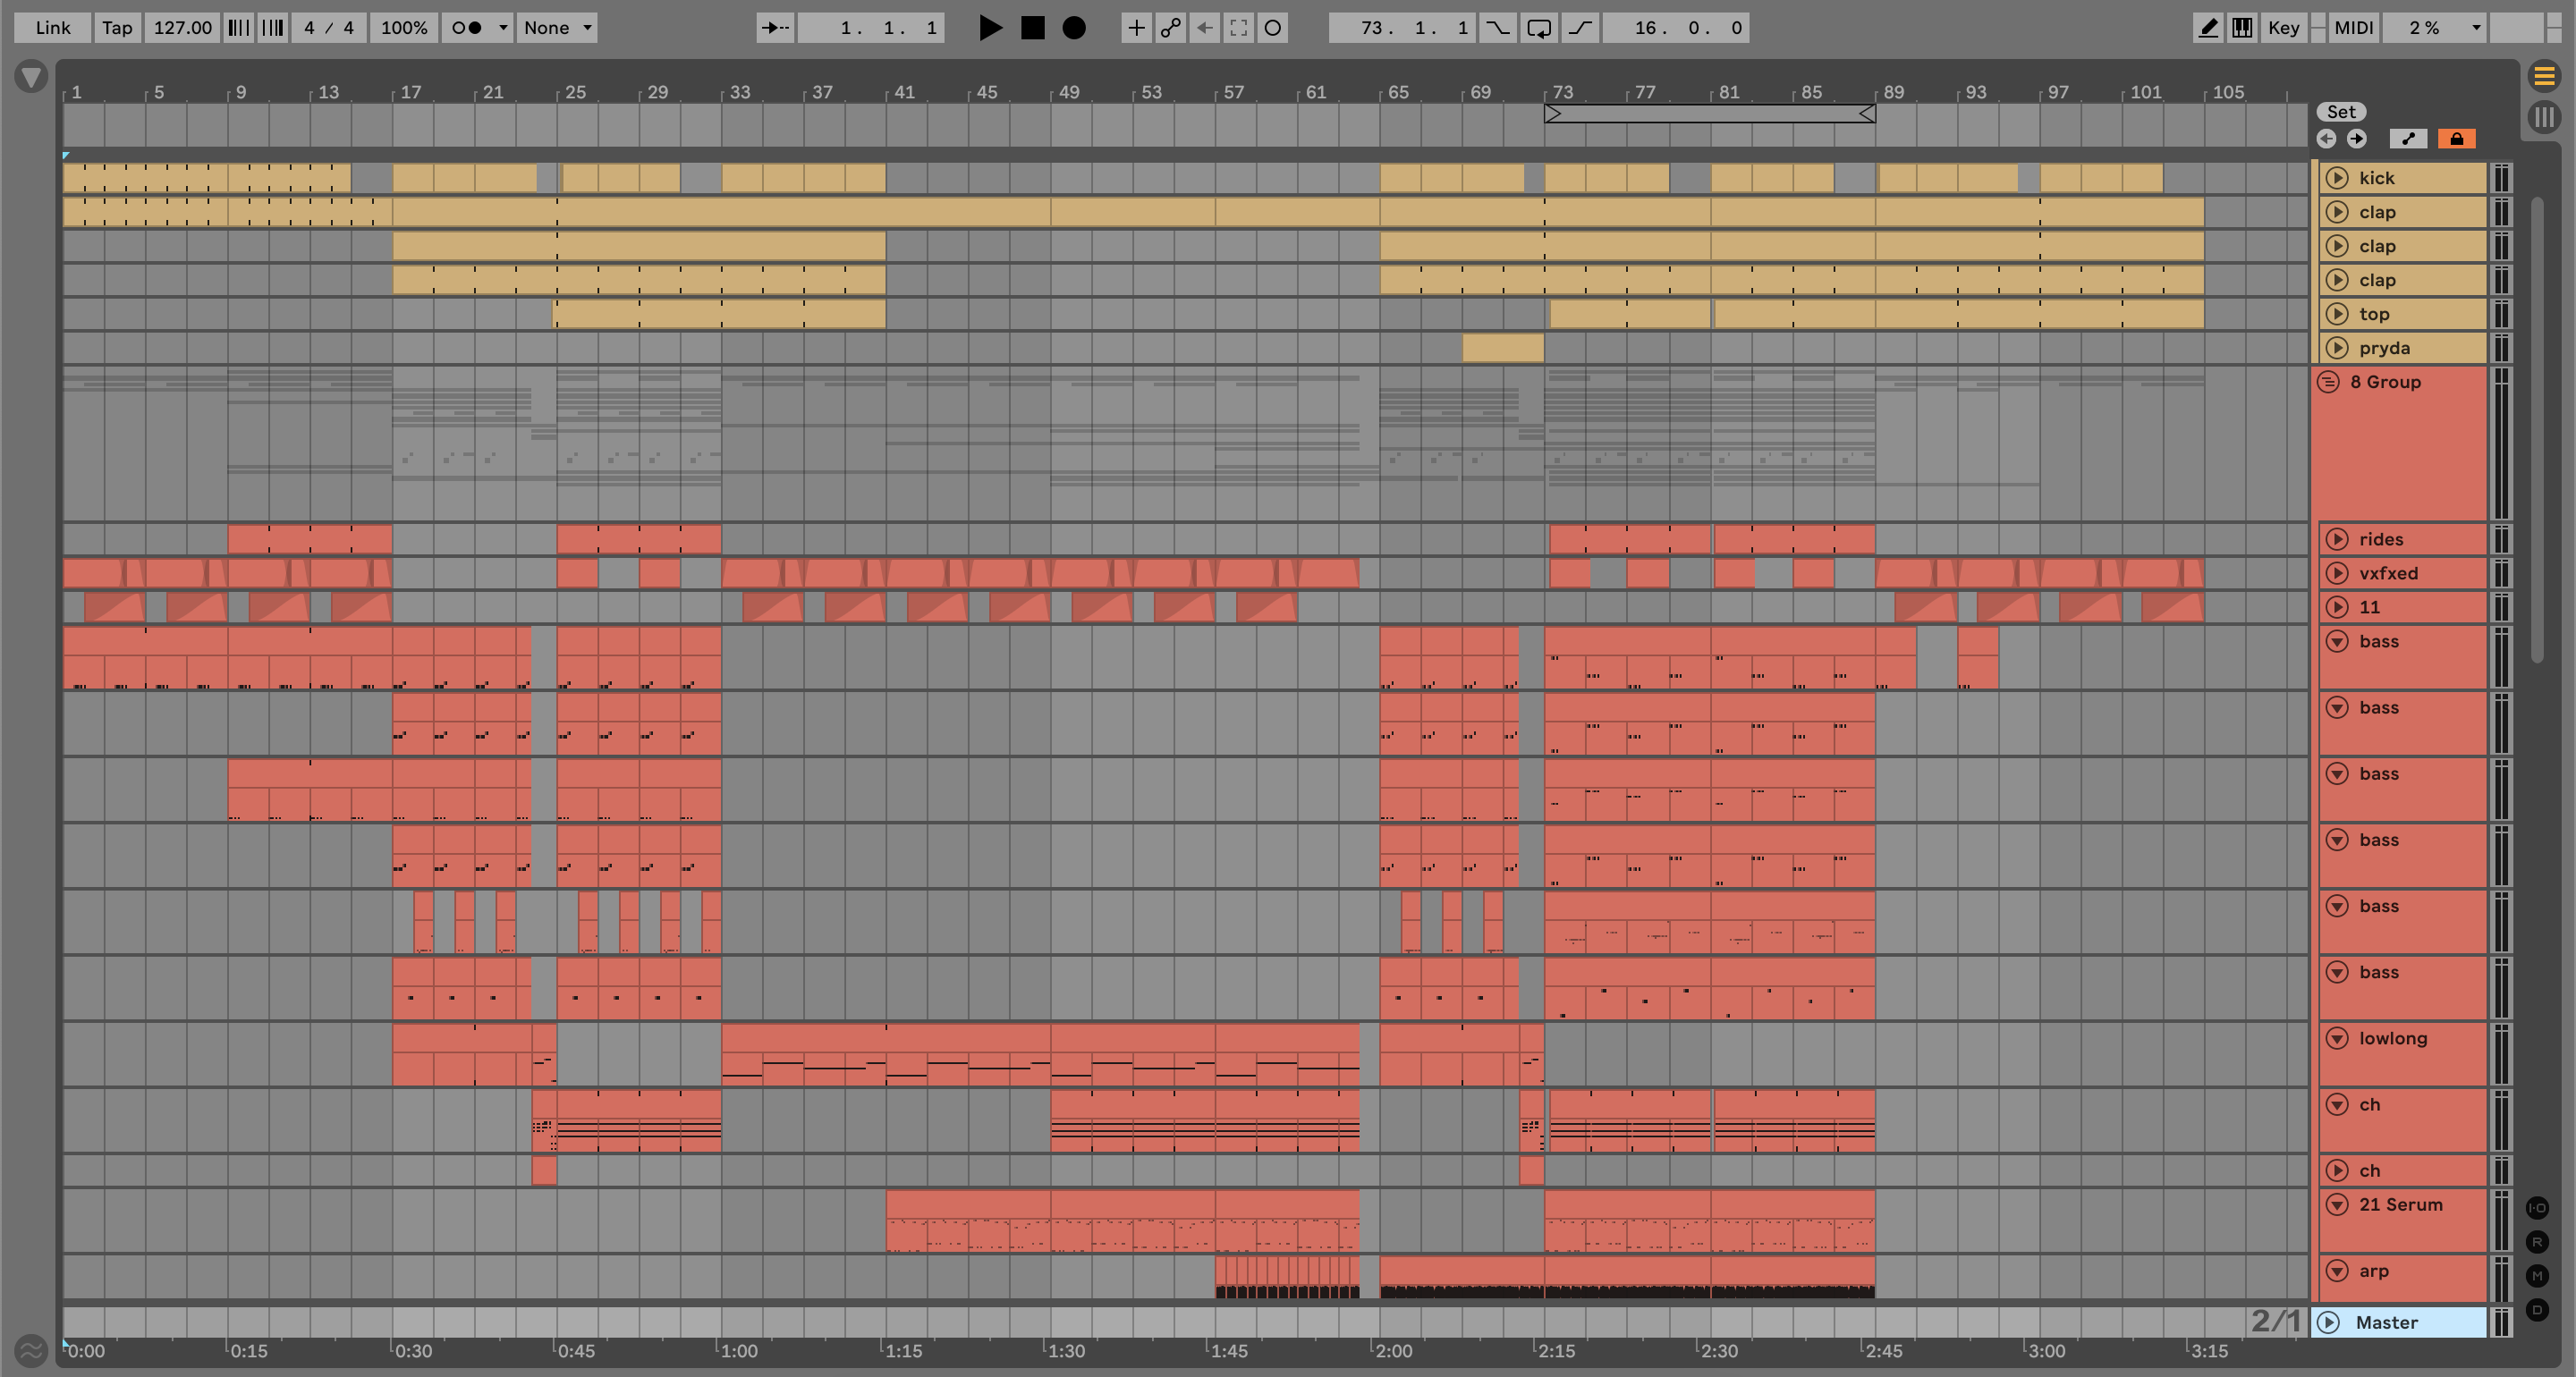
Task: Click the Tap tempo button
Action: pyautogui.click(x=117, y=28)
